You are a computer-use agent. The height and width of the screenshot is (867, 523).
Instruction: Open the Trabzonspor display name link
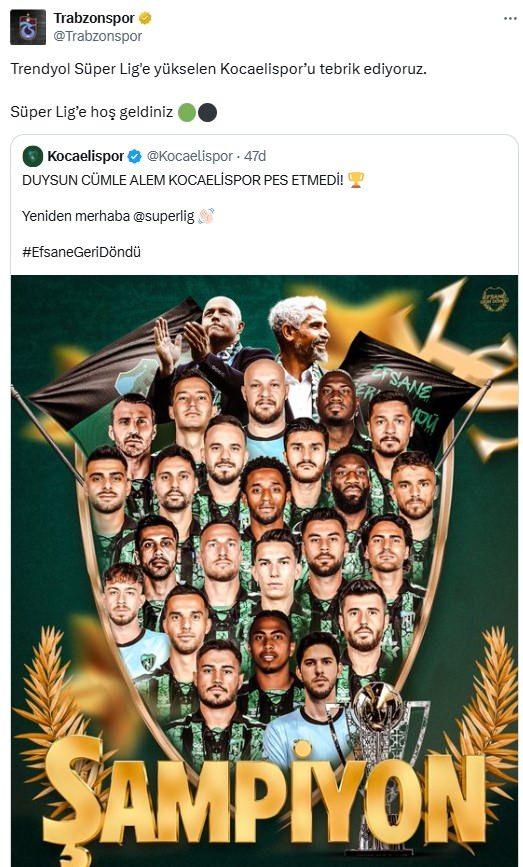point(94,18)
